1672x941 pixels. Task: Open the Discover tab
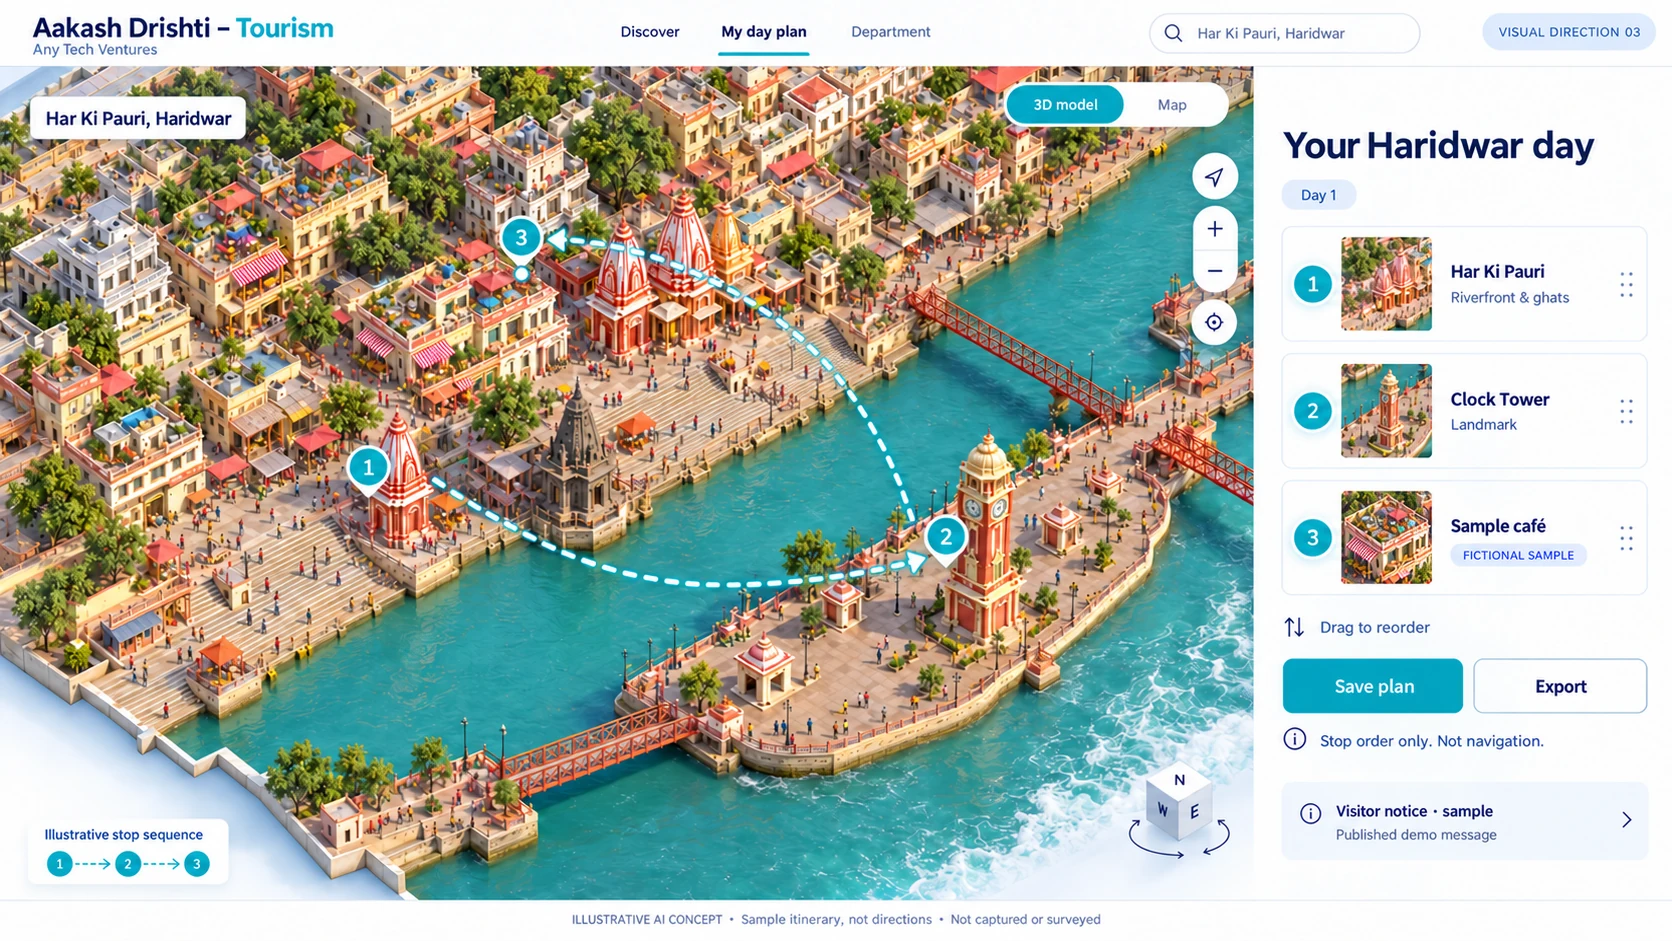pos(650,32)
